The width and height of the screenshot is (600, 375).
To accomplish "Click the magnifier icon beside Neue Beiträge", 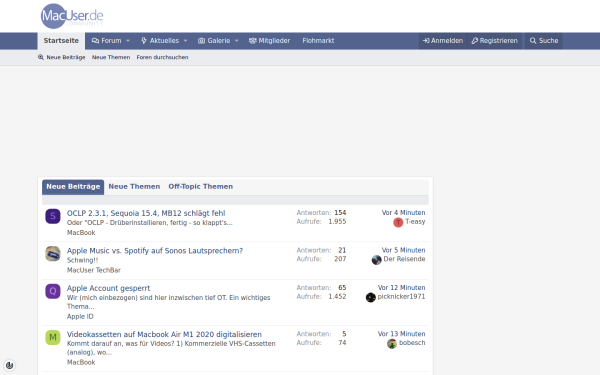I will tap(41, 57).
